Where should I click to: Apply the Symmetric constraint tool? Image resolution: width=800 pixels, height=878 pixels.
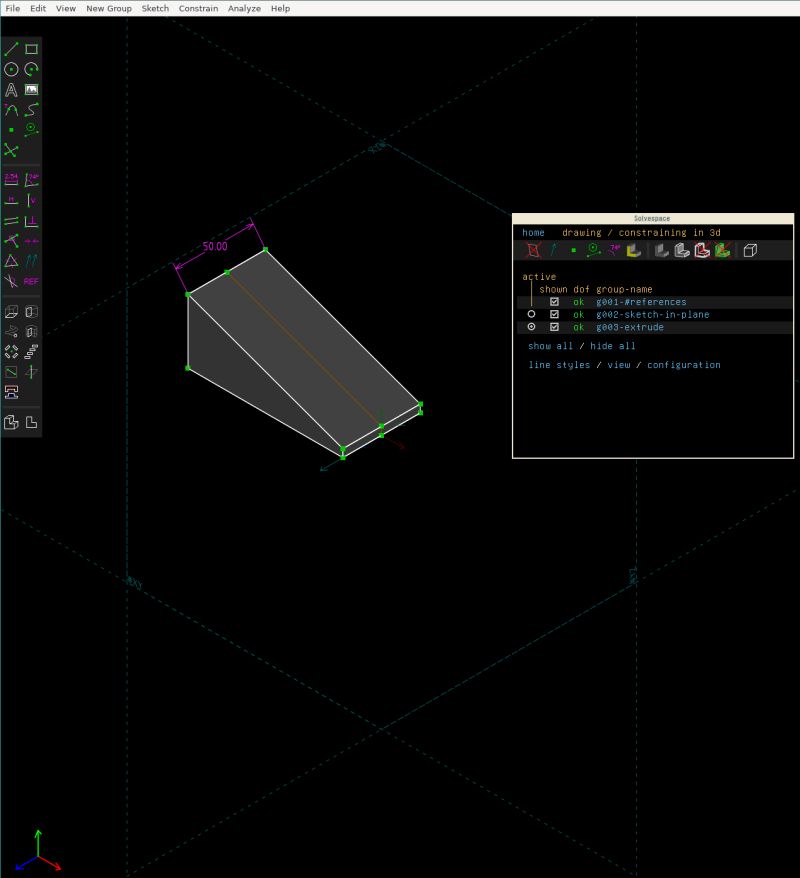pyautogui.click(x=31, y=241)
